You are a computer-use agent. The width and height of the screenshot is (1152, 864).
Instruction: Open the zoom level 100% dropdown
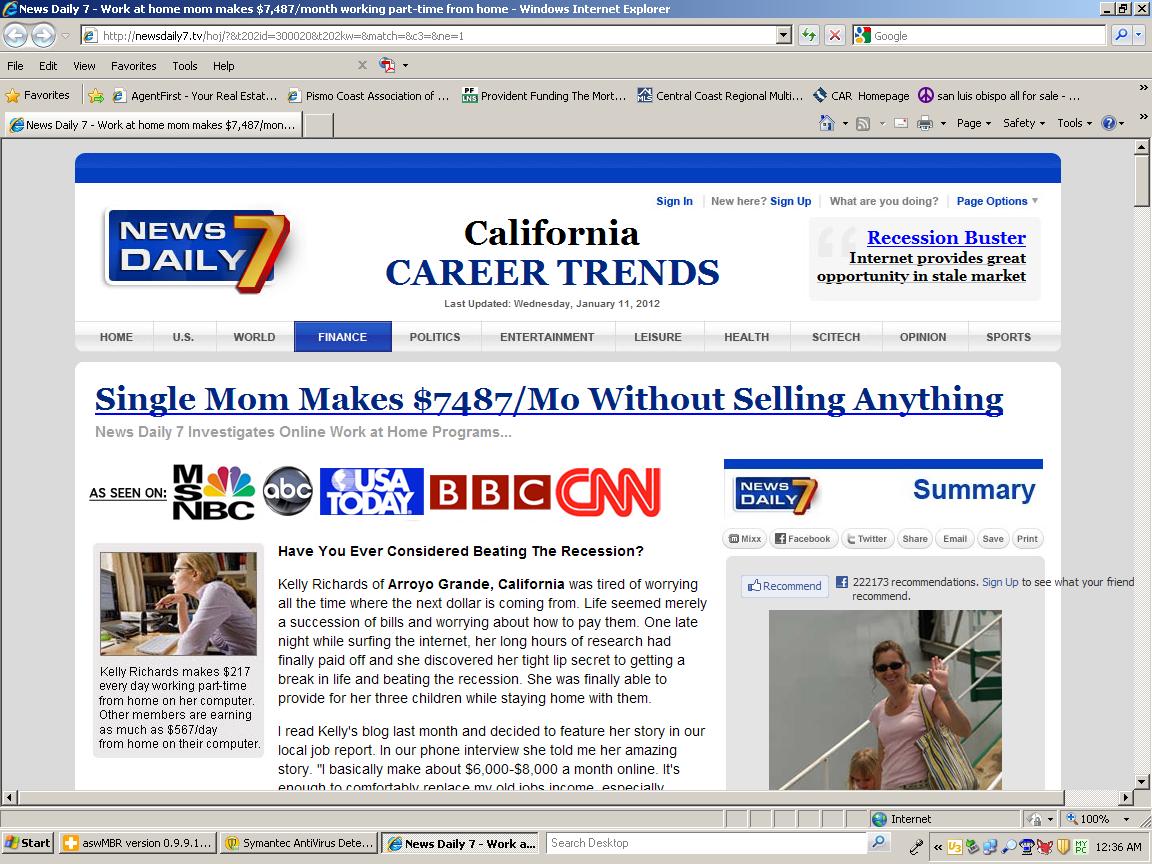click(x=1126, y=818)
